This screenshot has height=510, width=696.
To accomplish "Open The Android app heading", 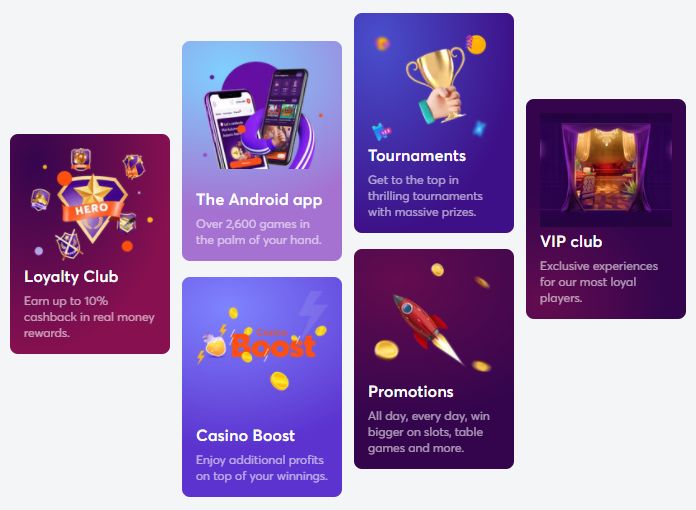I will click(259, 200).
